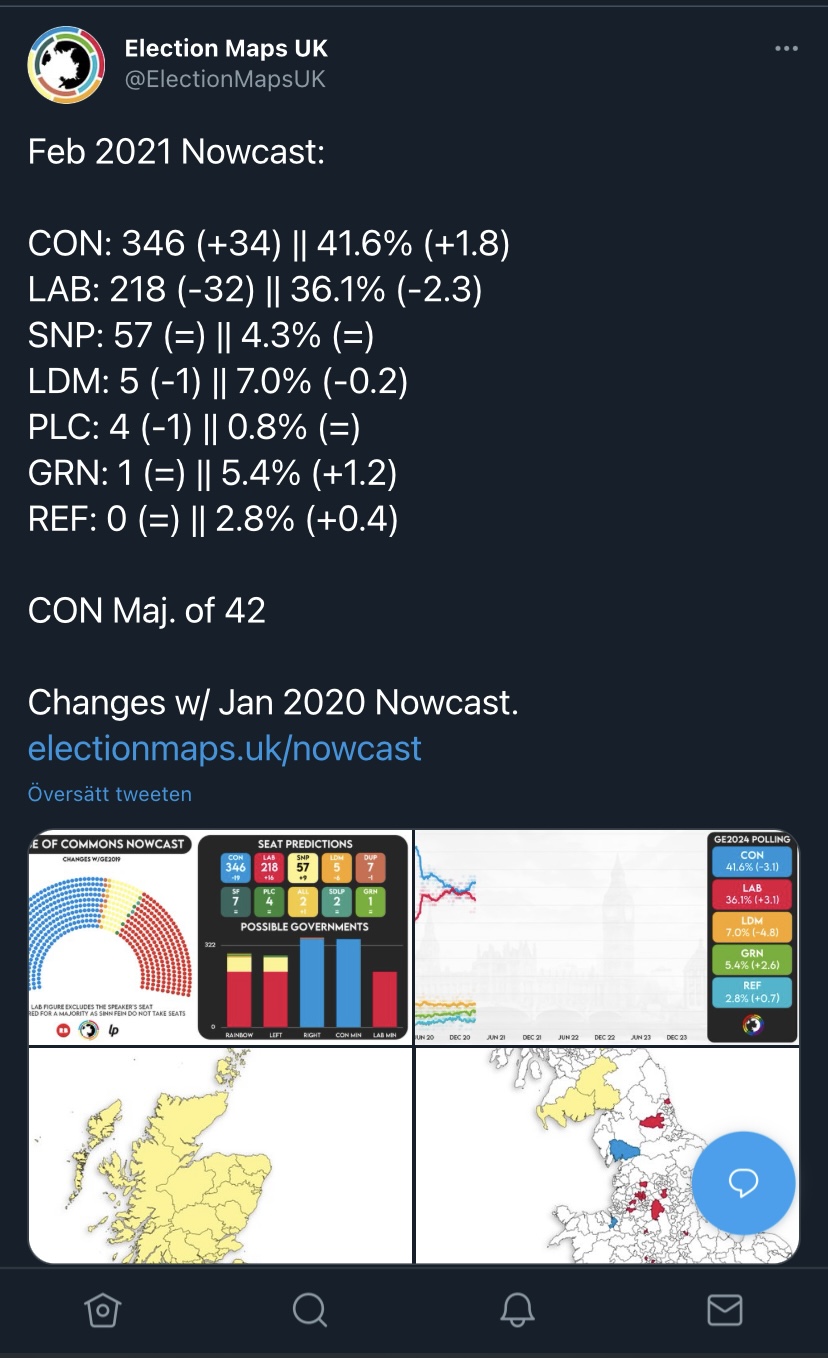Tap the green GRN 5.4% polling box
Viewport: 828px width, 1358px height.
point(752,960)
